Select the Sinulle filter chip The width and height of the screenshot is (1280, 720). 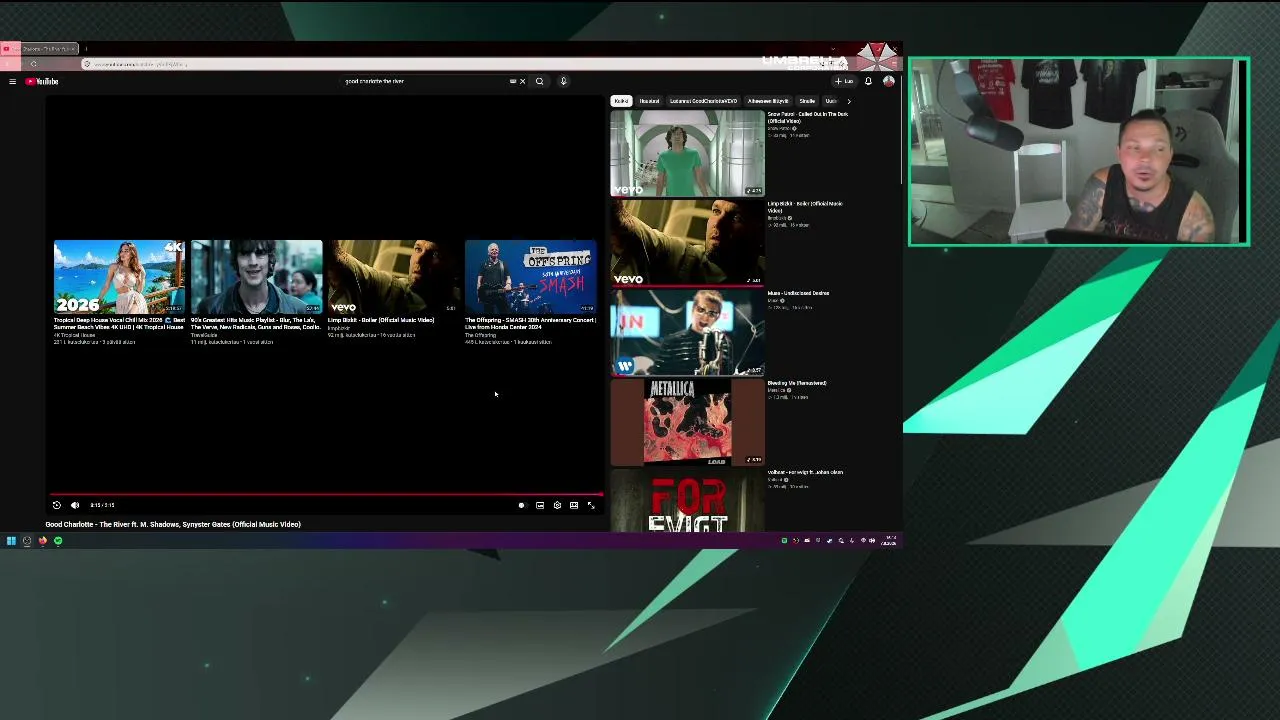click(x=807, y=101)
